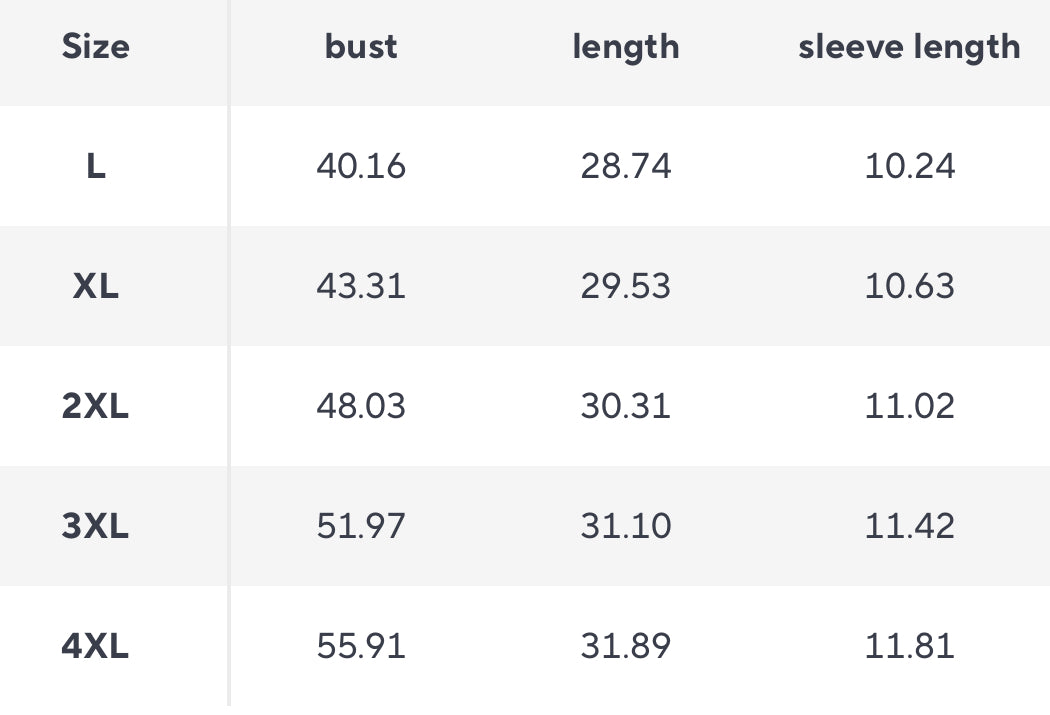1050x715 pixels.
Task: Click the bust column header
Action: point(361,47)
